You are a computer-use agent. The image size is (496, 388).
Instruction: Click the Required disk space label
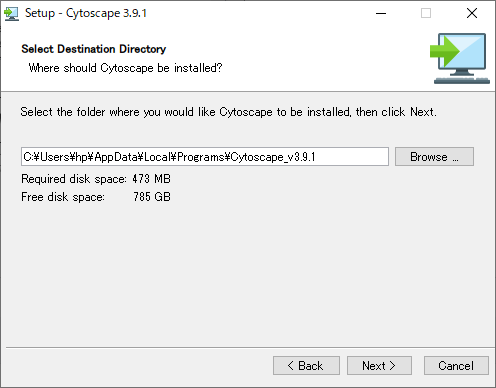(74, 179)
